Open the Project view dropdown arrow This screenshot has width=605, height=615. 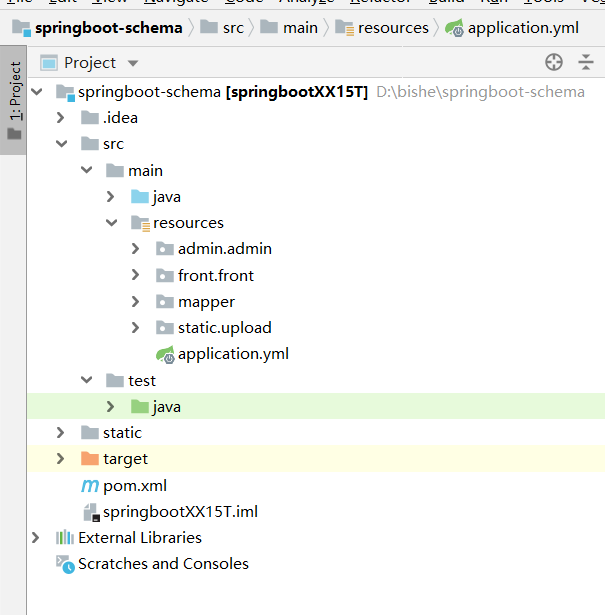click(x=133, y=63)
